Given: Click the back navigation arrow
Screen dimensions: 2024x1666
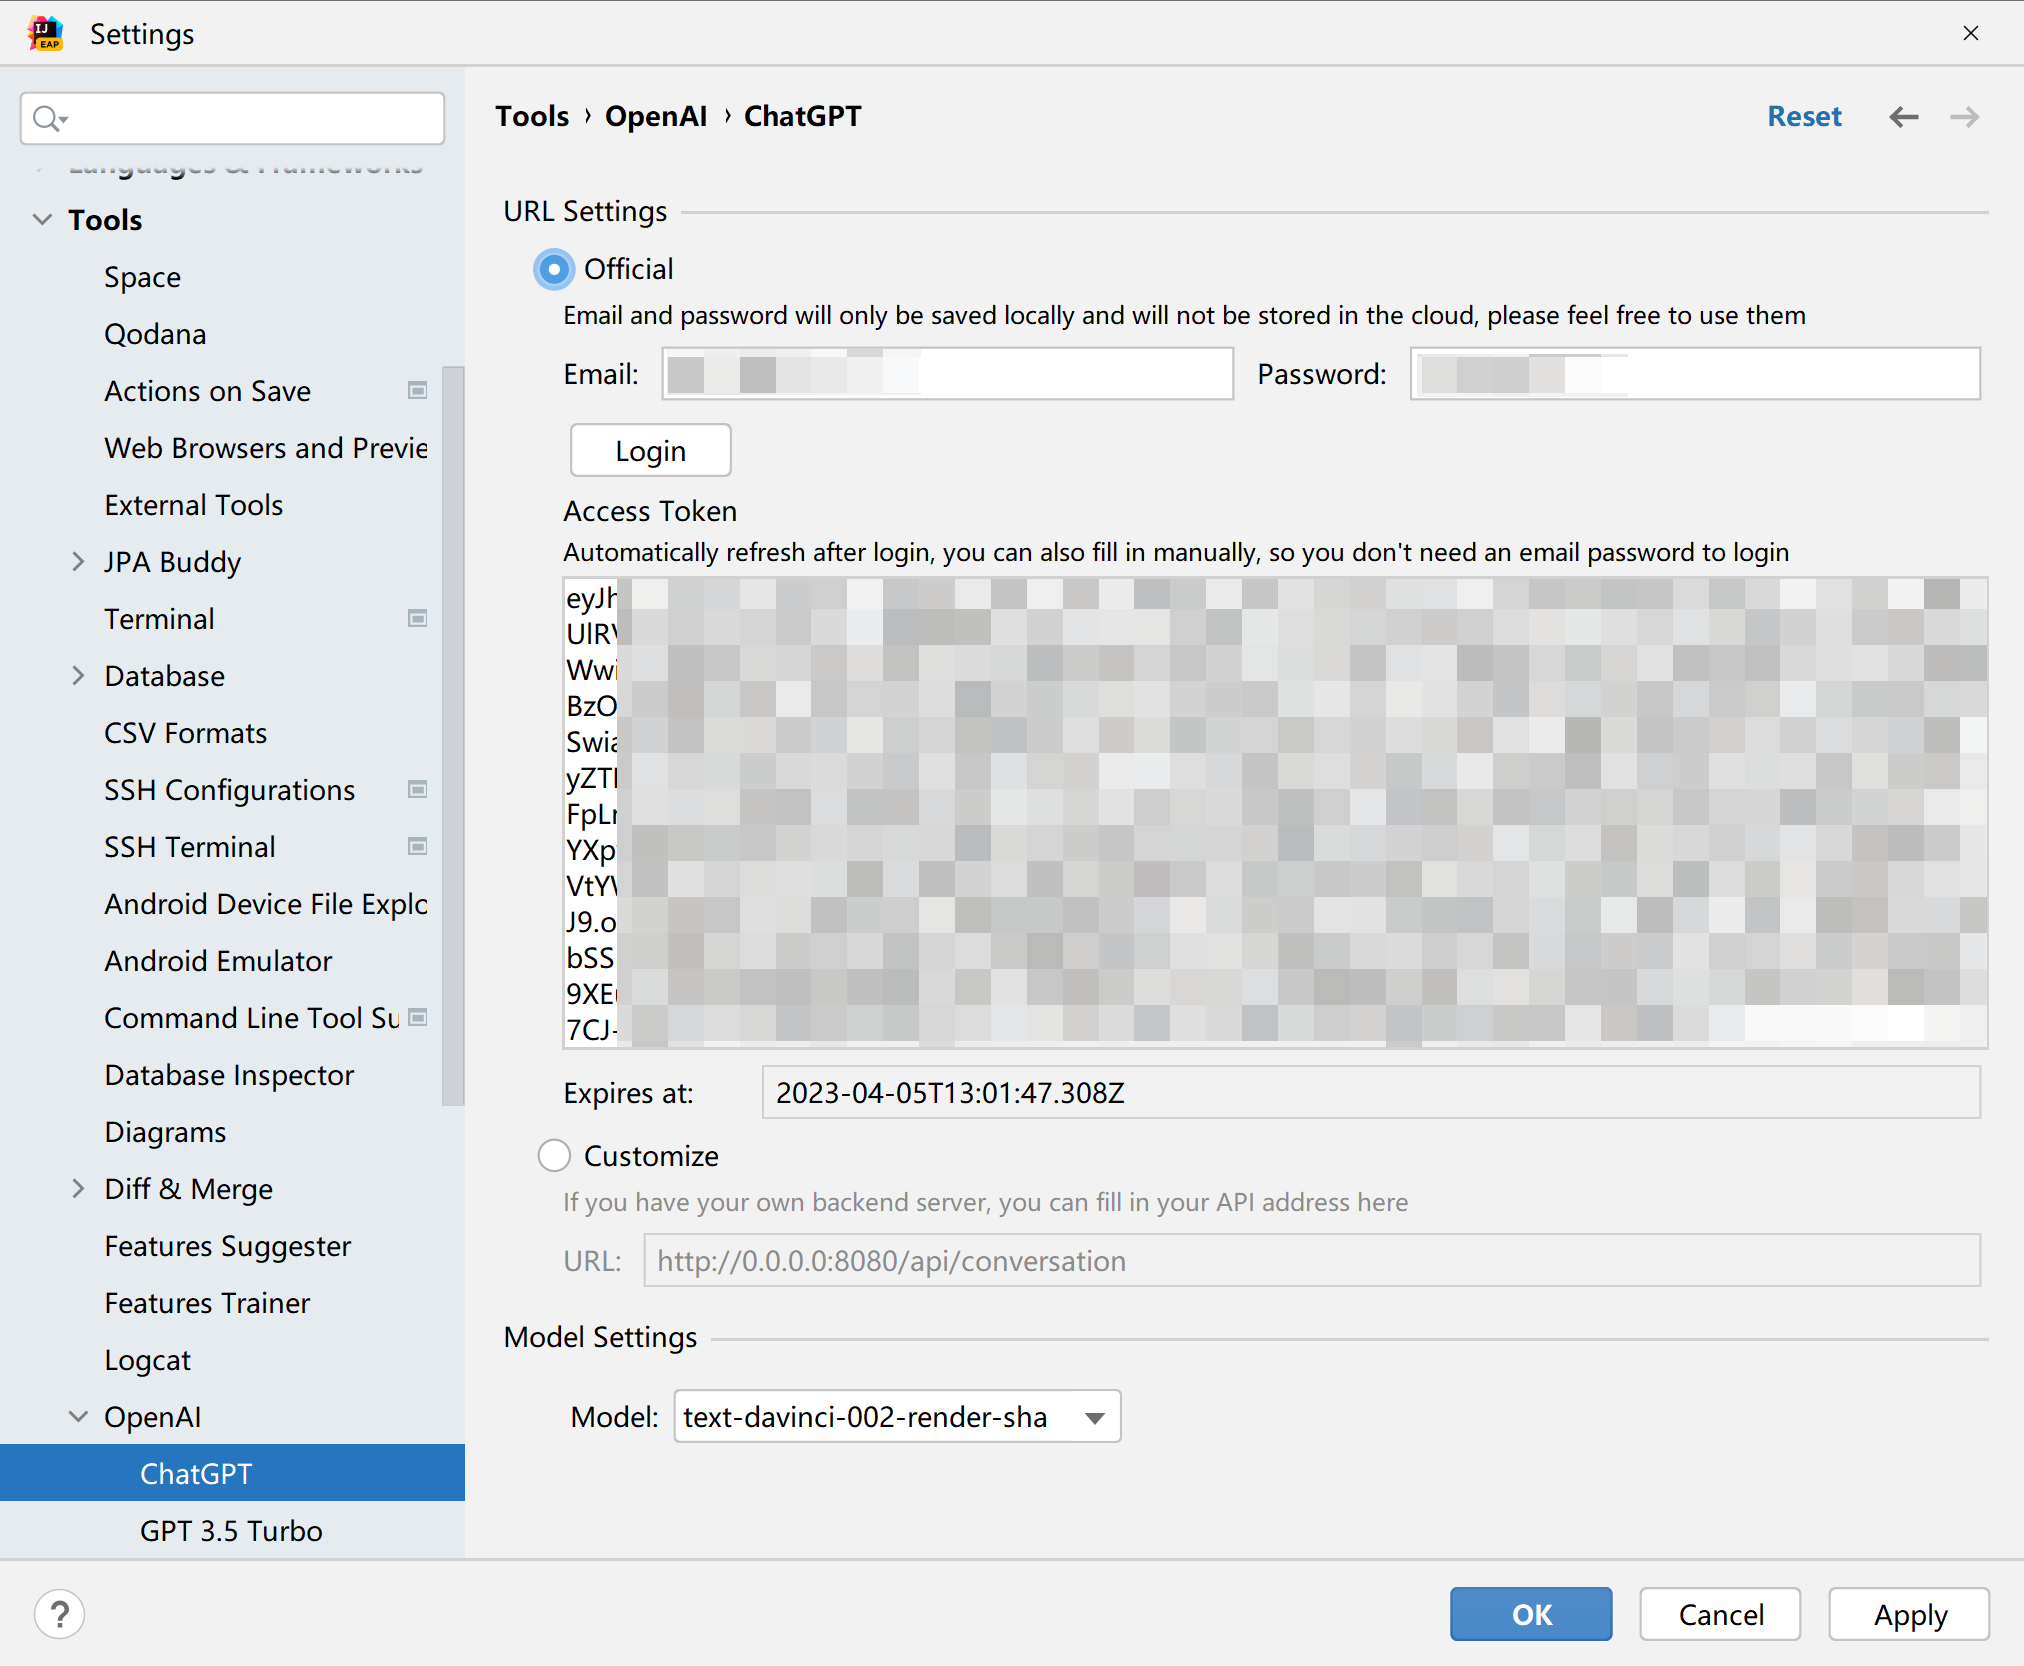Looking at the screenshot, I should (1905, 116).
